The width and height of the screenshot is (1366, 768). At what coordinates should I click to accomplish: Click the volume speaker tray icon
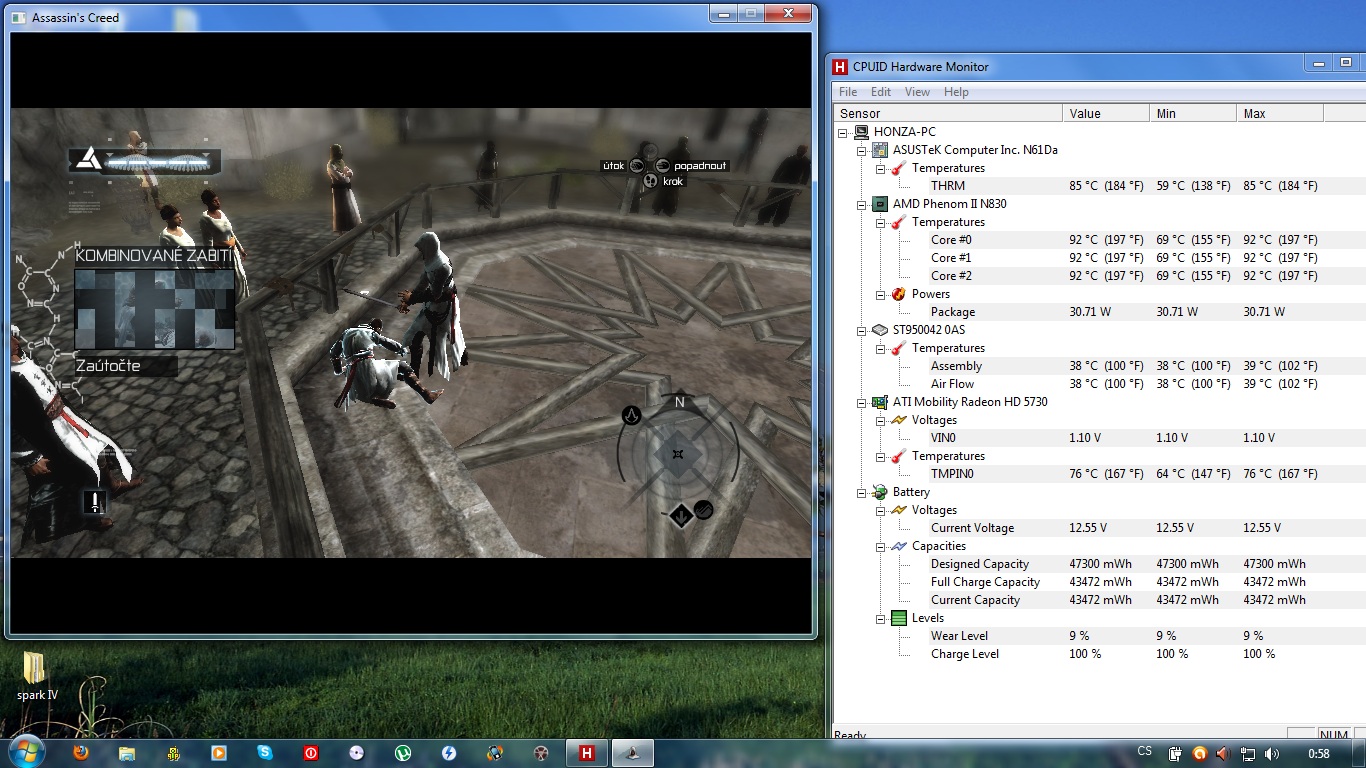coord(1272,753)
